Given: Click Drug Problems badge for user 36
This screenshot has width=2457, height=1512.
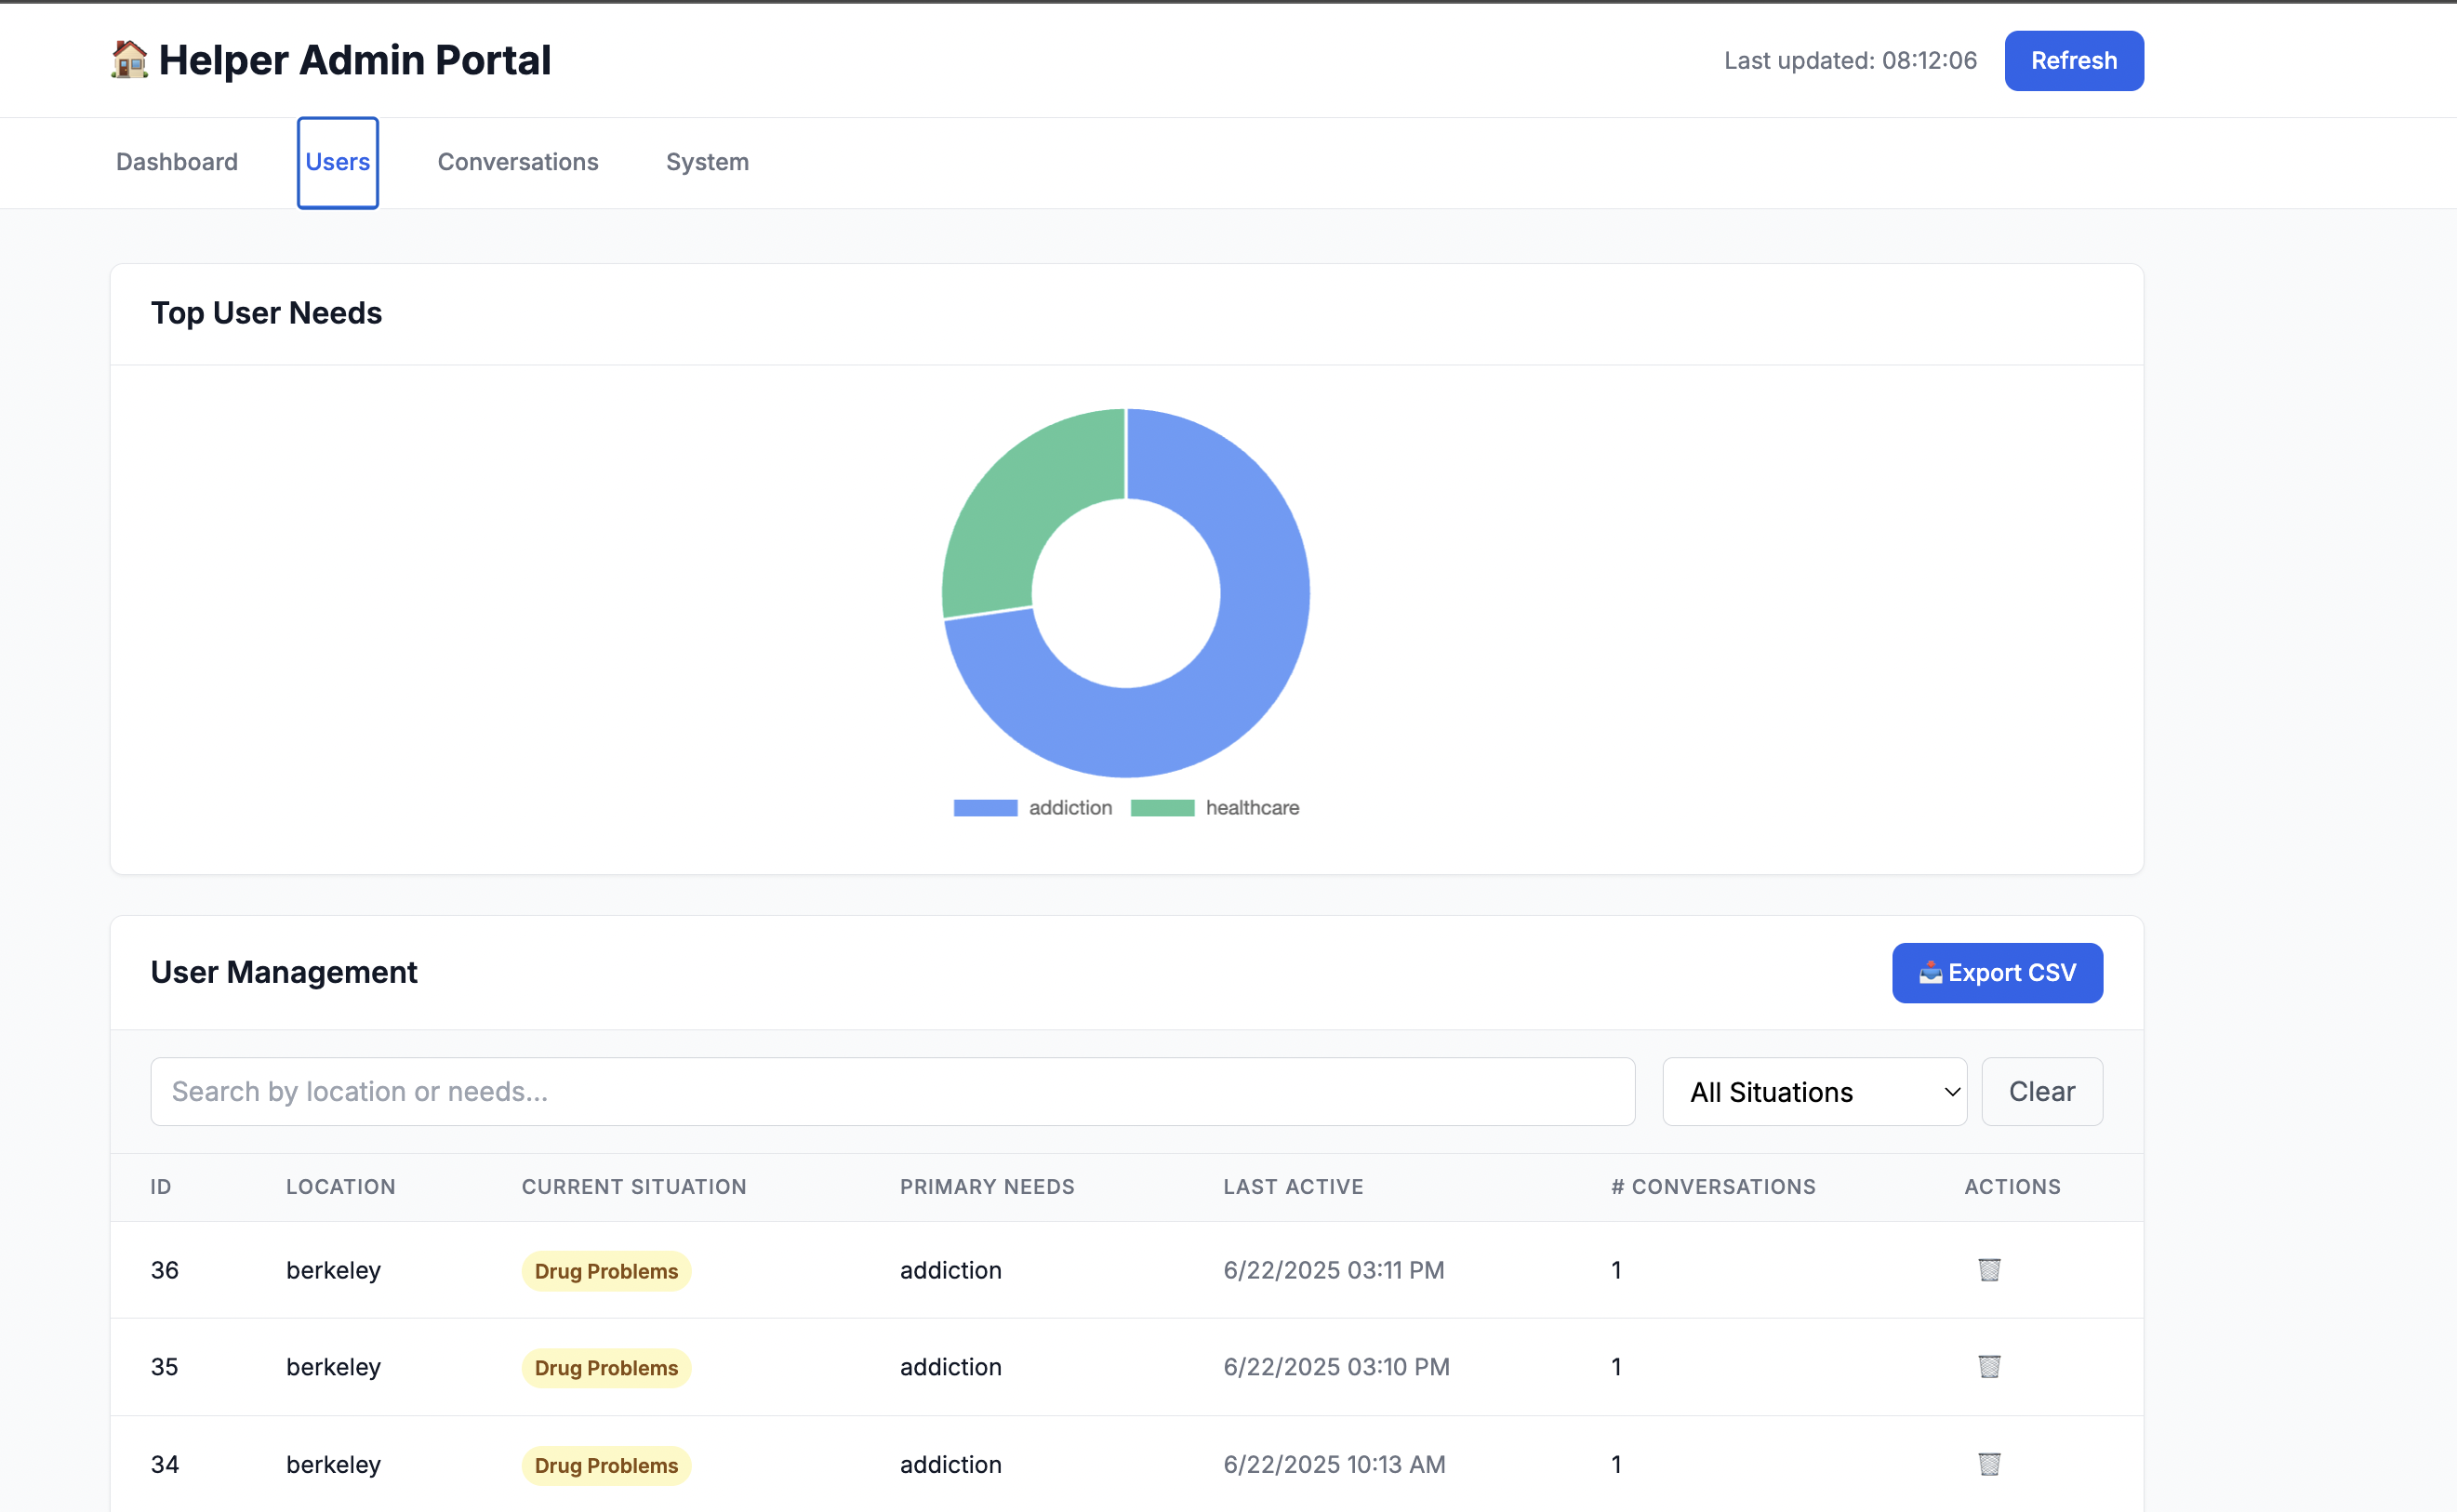Looking at the screenshot, I should tap(606, 1271).
